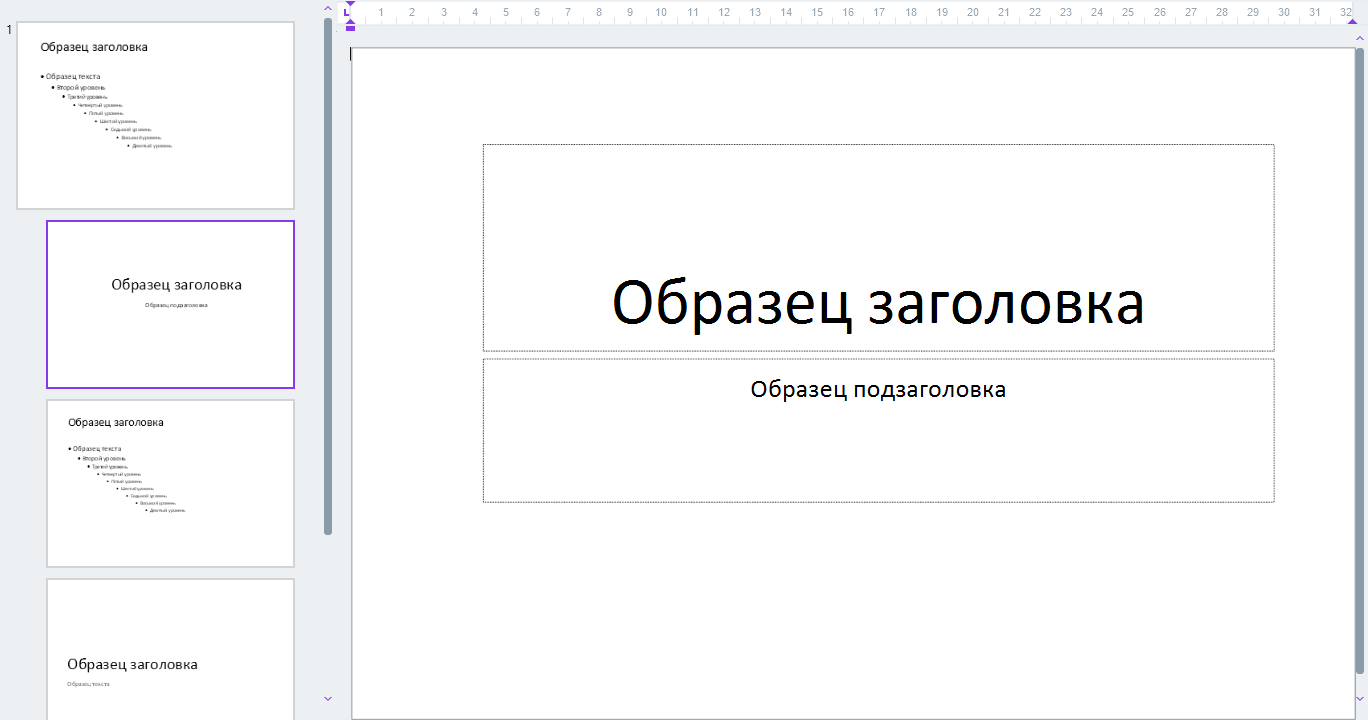Click the first-line indent marker on the ruler
The width and height of the screenshot is (1368, 720).
coord(350,5)
